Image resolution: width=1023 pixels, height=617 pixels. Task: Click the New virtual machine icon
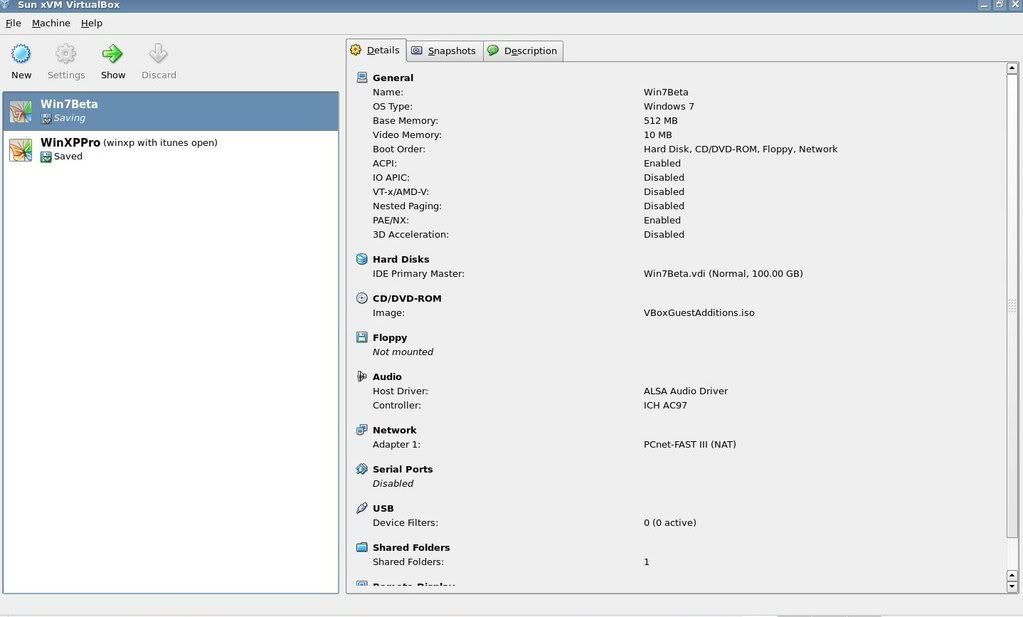pyautogui.click(x=21, y=54)
